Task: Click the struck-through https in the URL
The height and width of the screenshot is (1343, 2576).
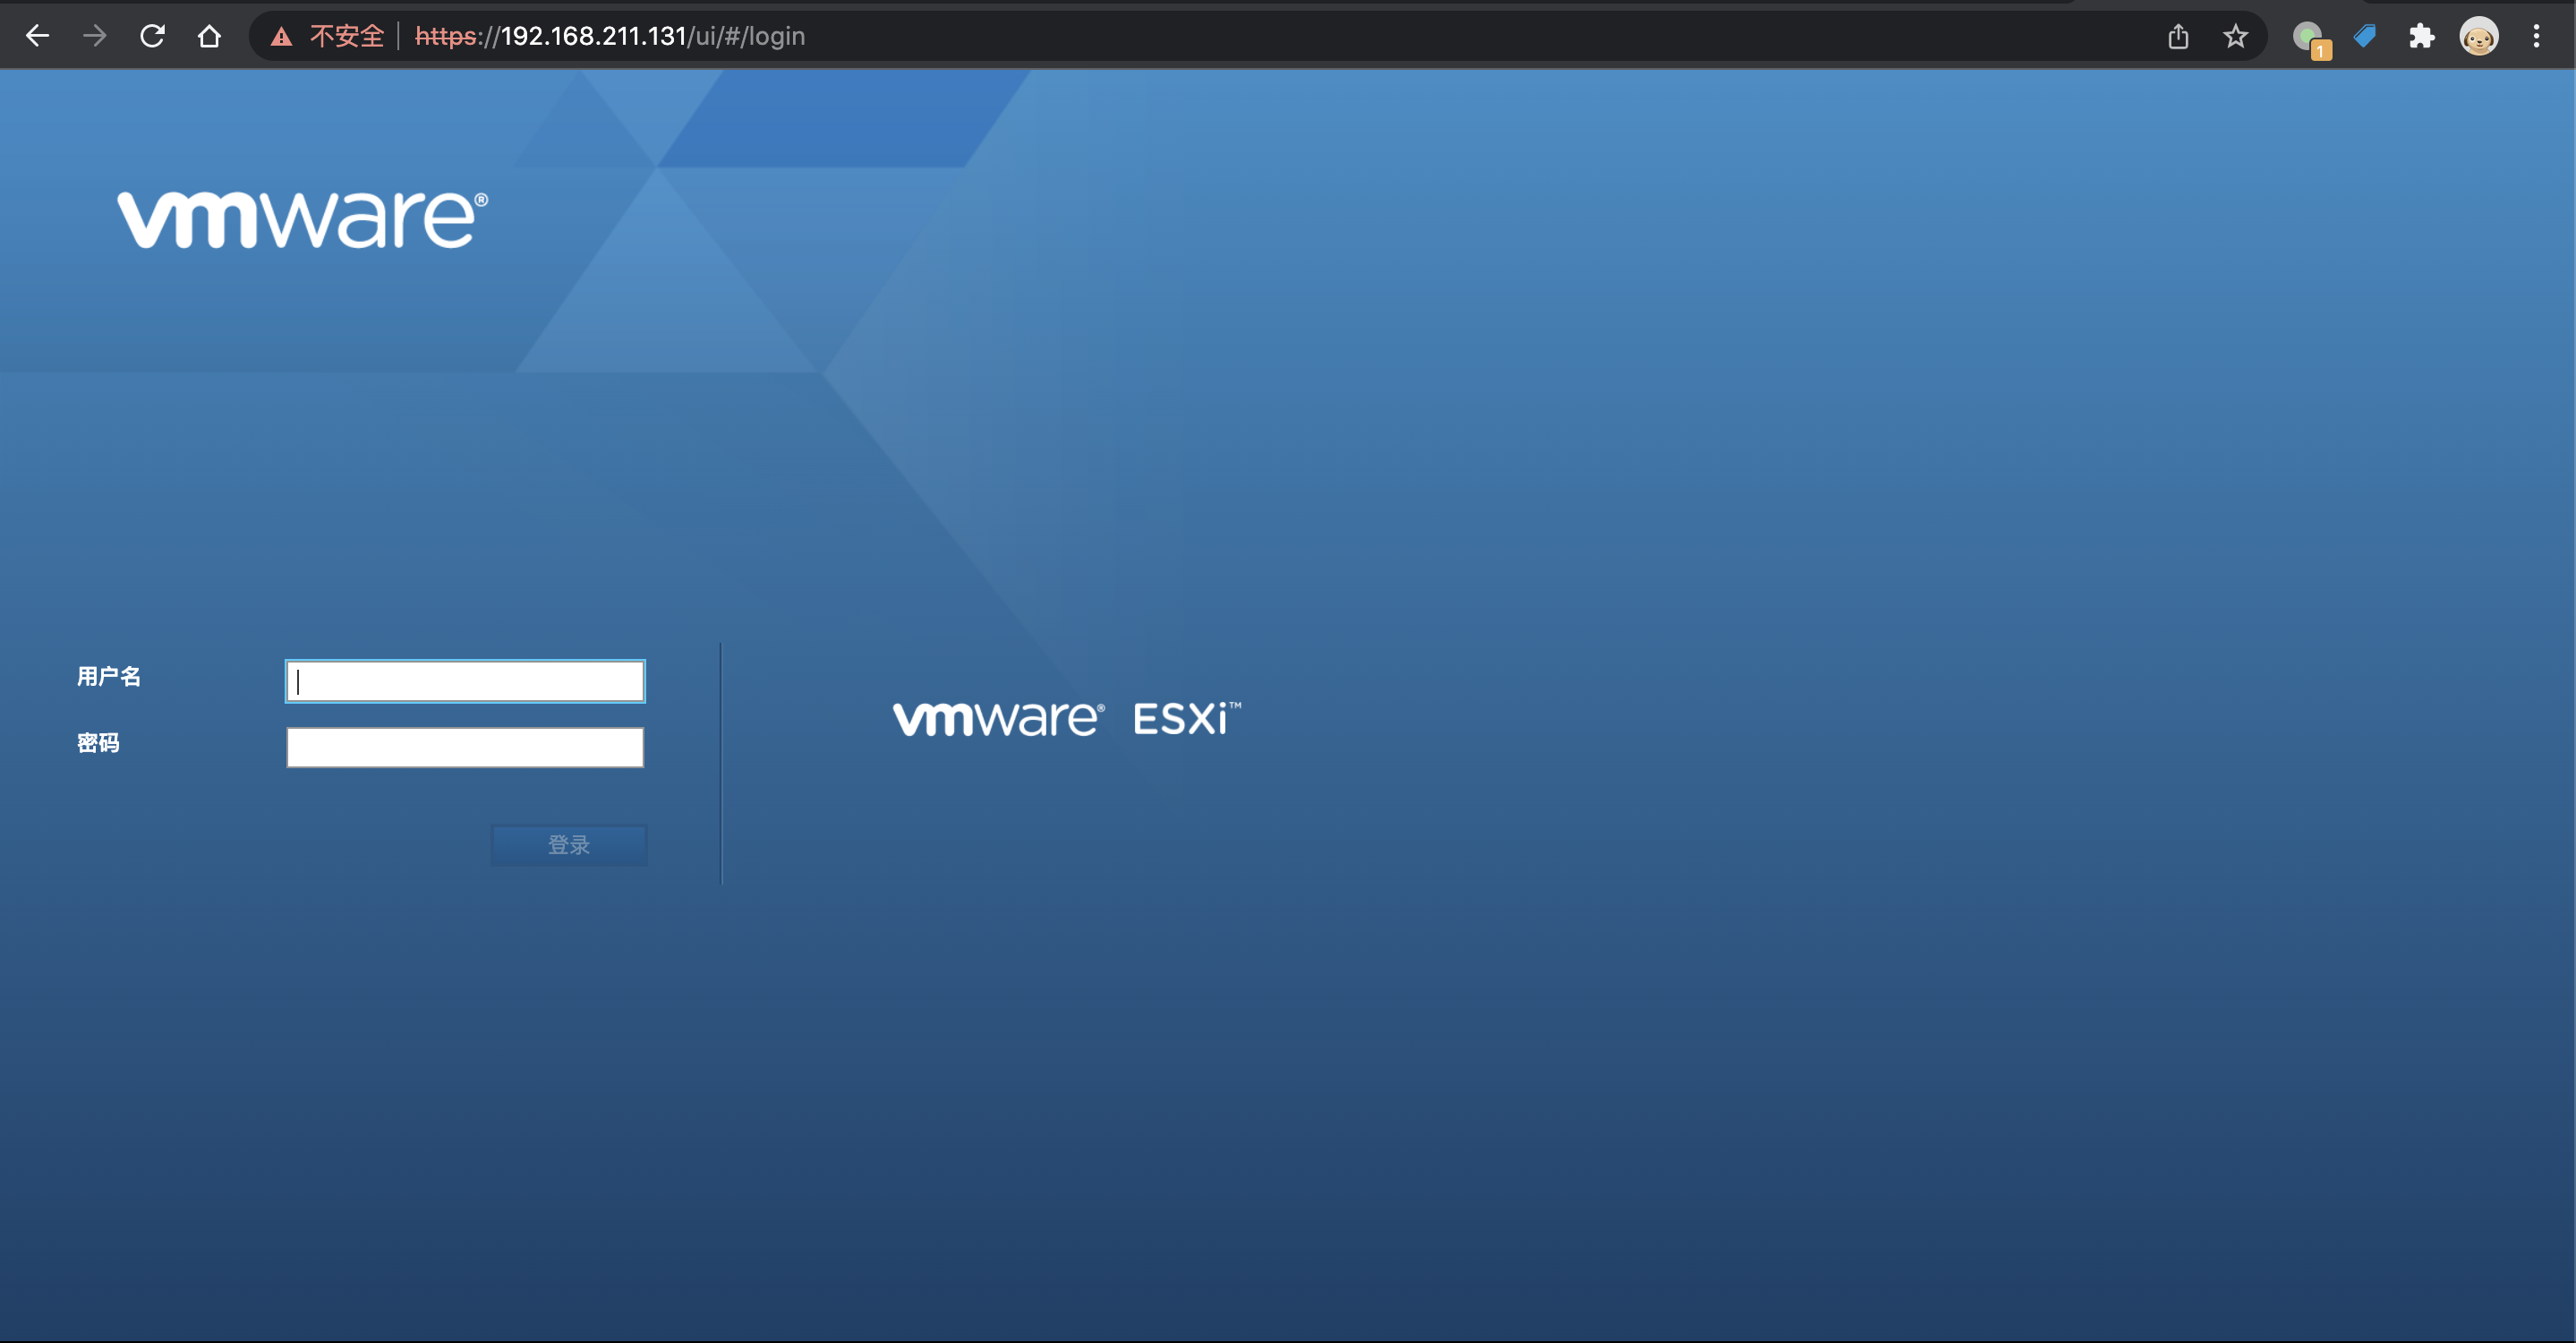Action: click(x=445, y=36)
